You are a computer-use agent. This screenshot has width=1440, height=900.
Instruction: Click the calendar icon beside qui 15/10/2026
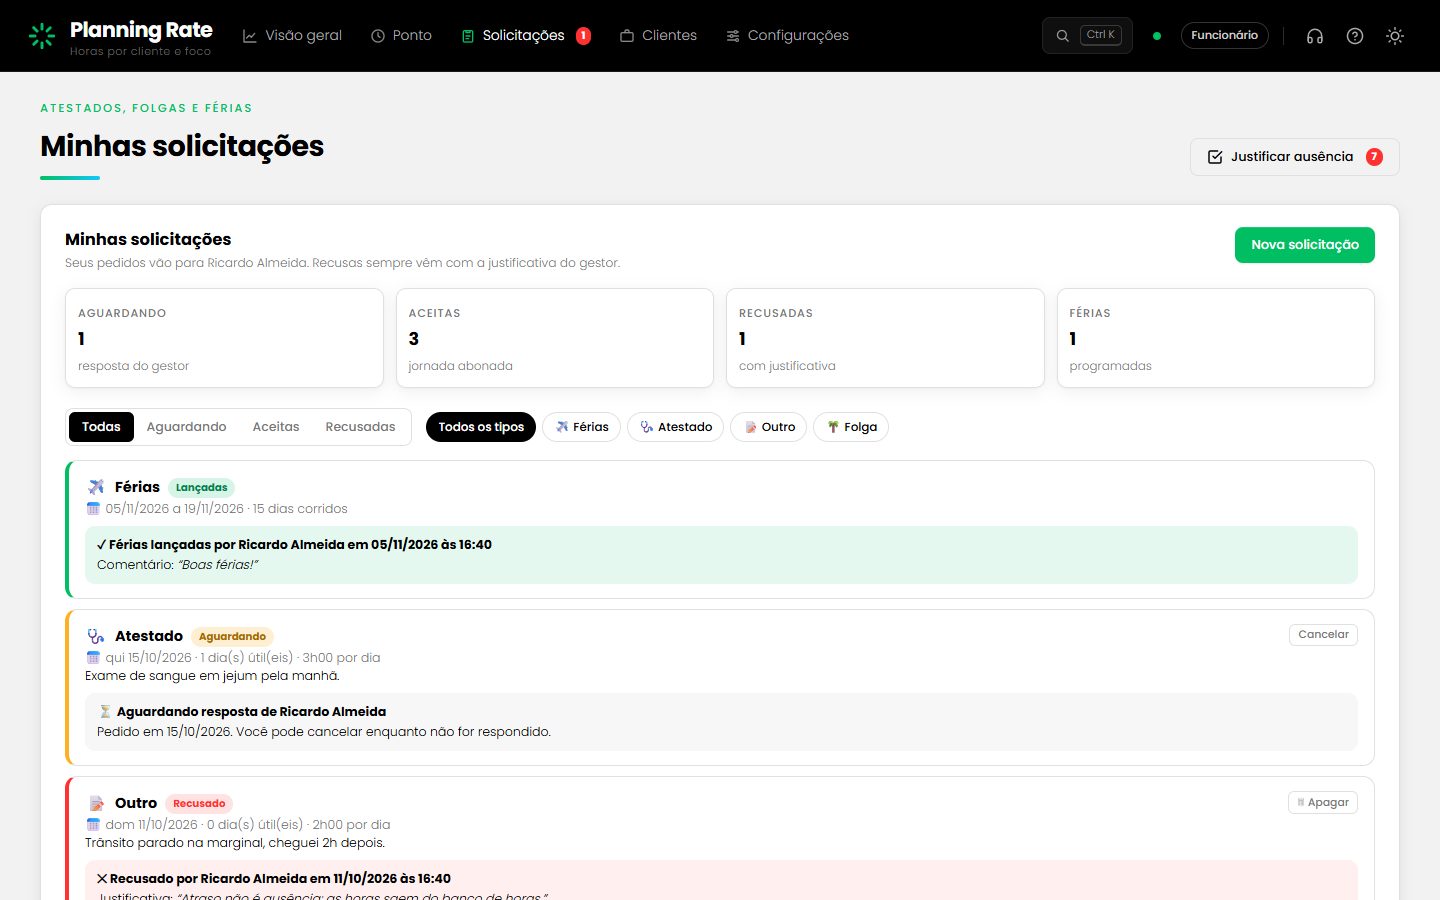pos(93,658)
